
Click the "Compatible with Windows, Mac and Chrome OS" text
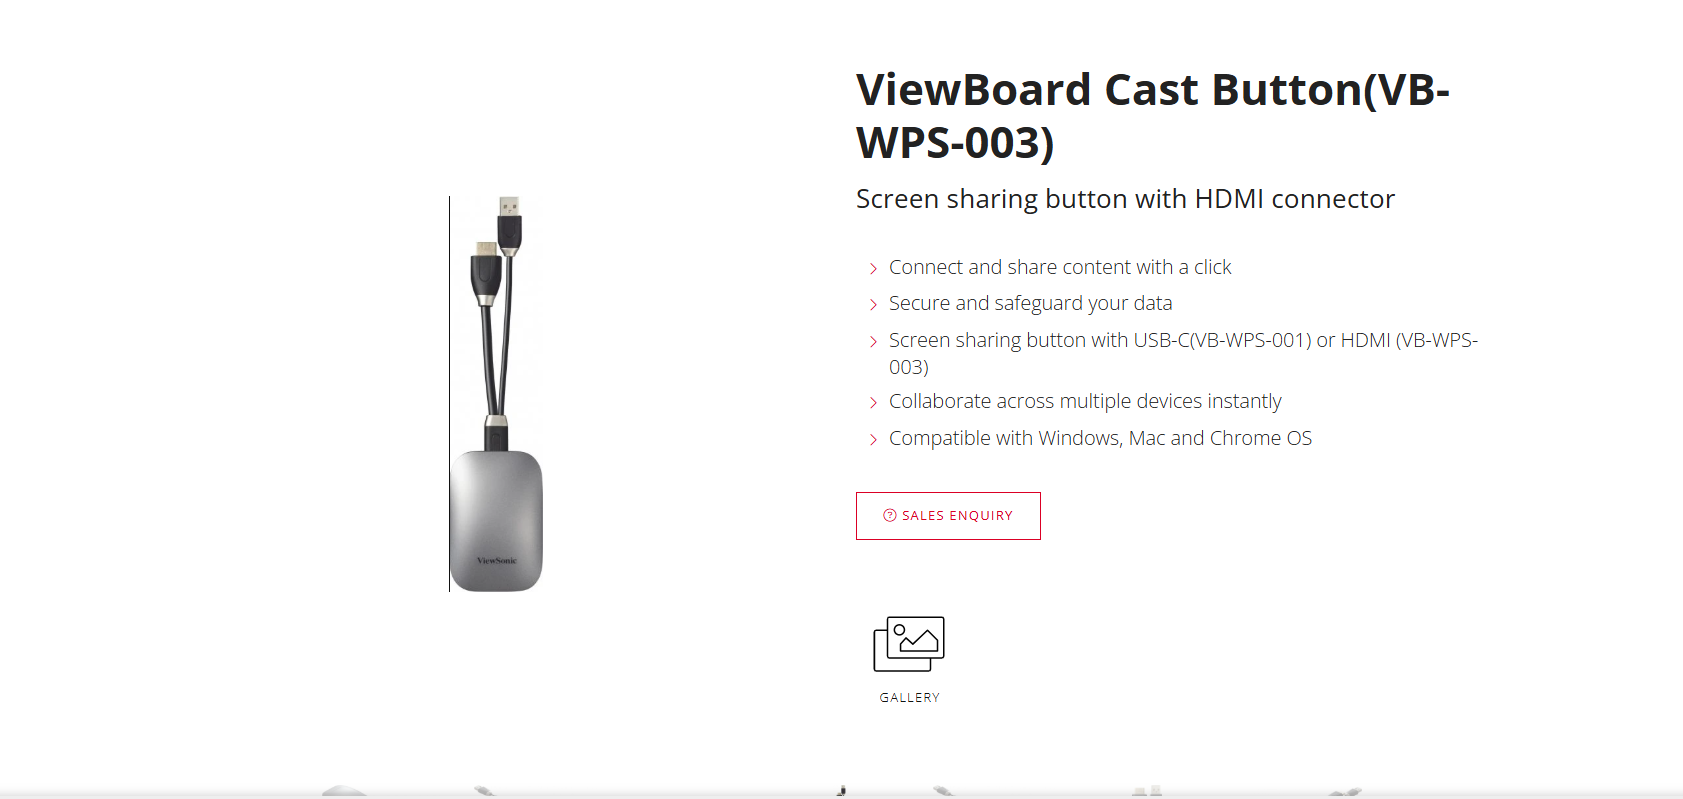coord(1100,438)
